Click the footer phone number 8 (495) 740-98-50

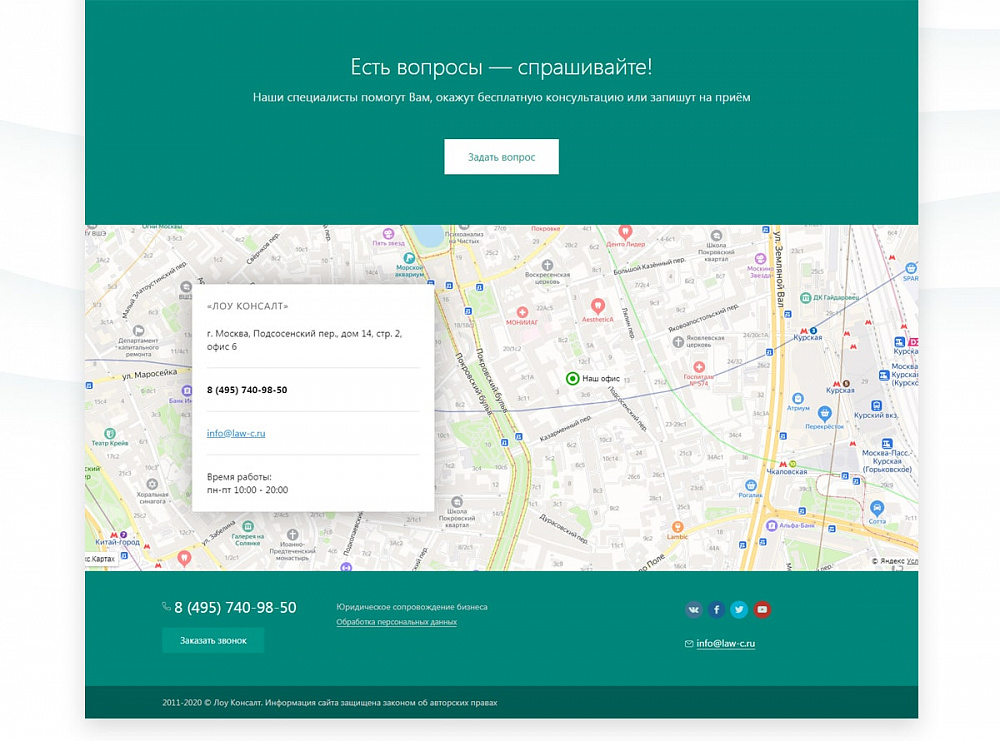tap(235, 607)
